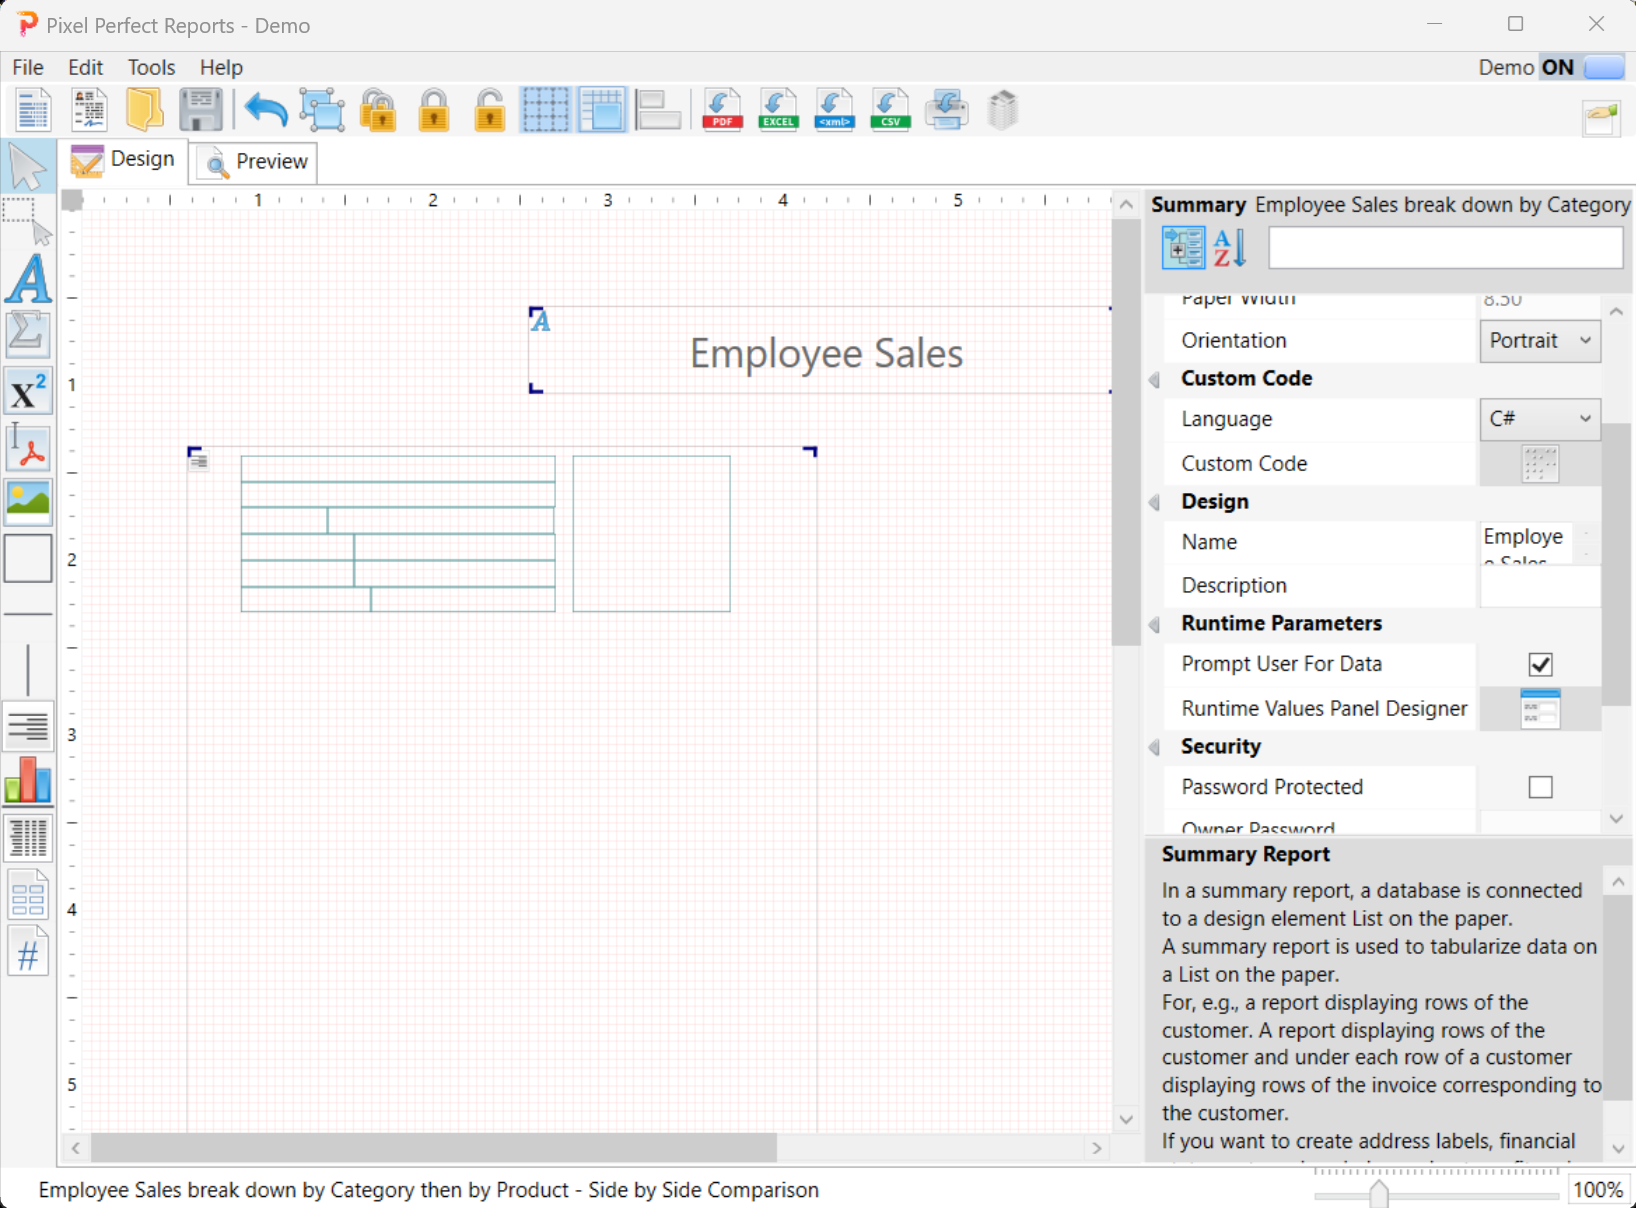Select the vertical line tool
This screenshot has height=1208, width=1636.
tap(28, 669)
